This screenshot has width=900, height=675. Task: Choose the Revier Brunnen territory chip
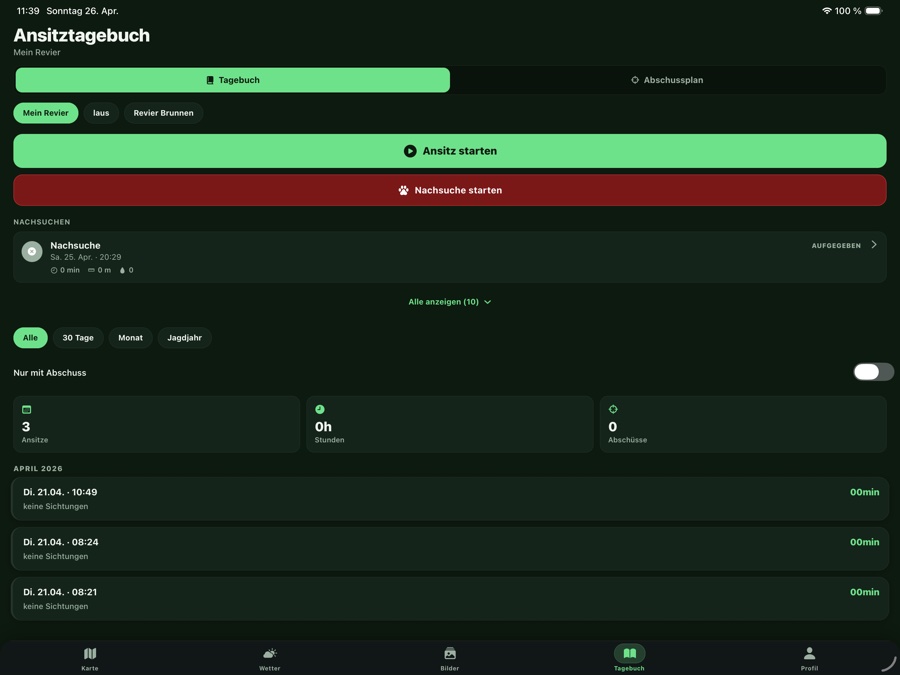[164, 113]
